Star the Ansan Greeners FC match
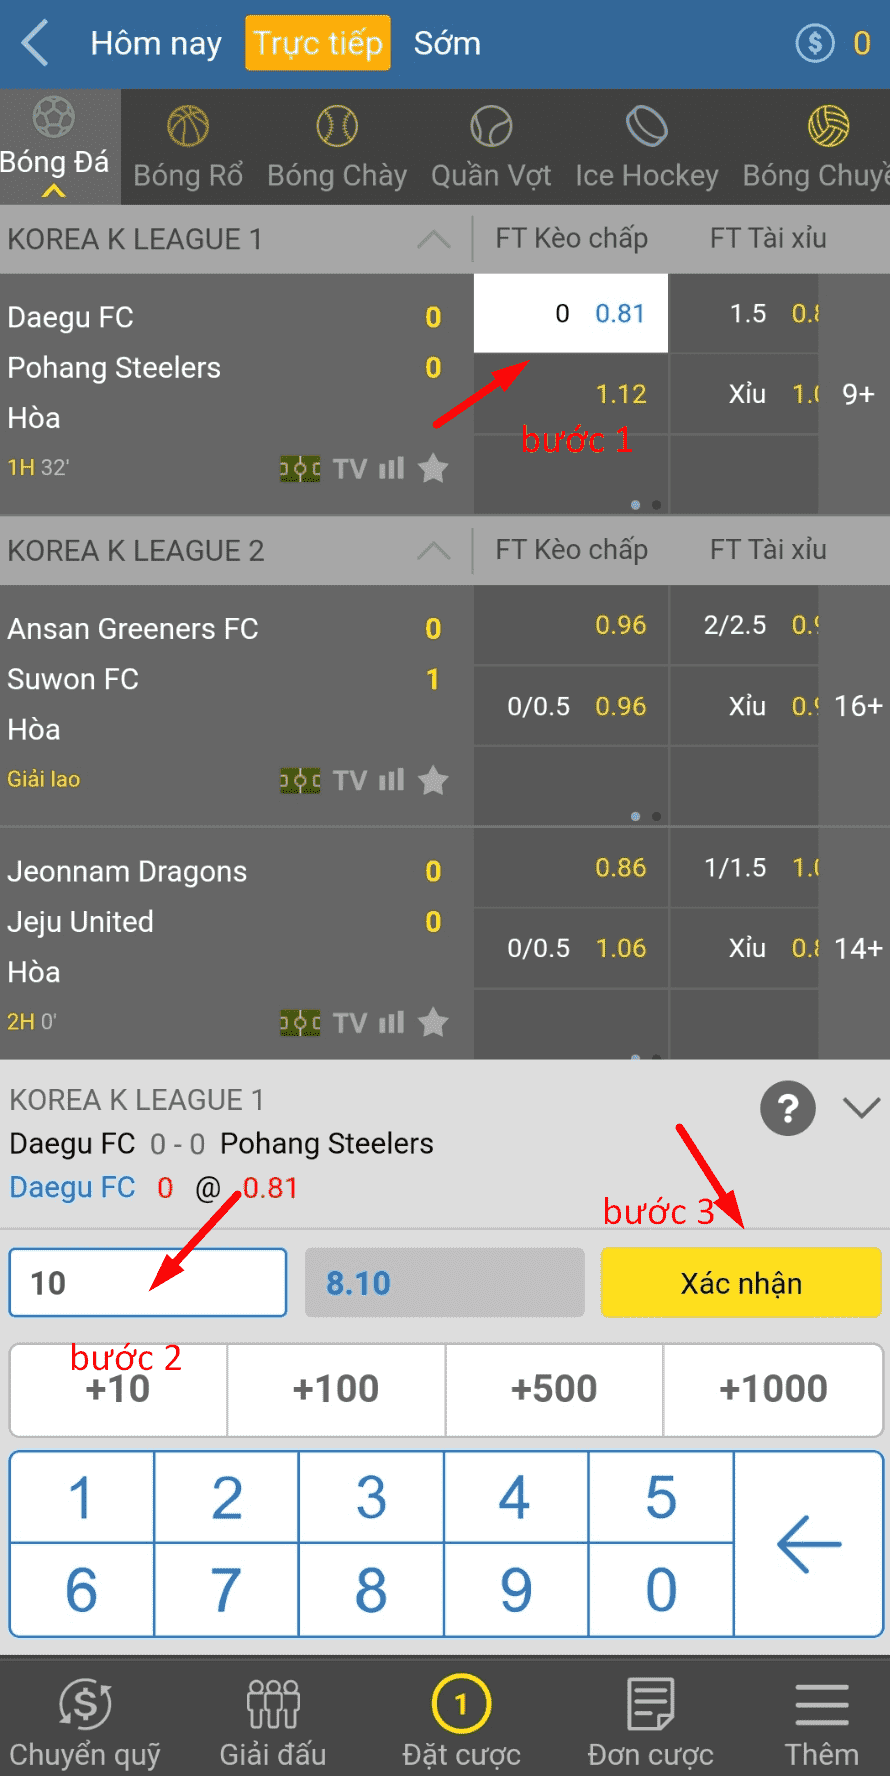The width and height of the screenshot is (890, 1776). [433, 780]
